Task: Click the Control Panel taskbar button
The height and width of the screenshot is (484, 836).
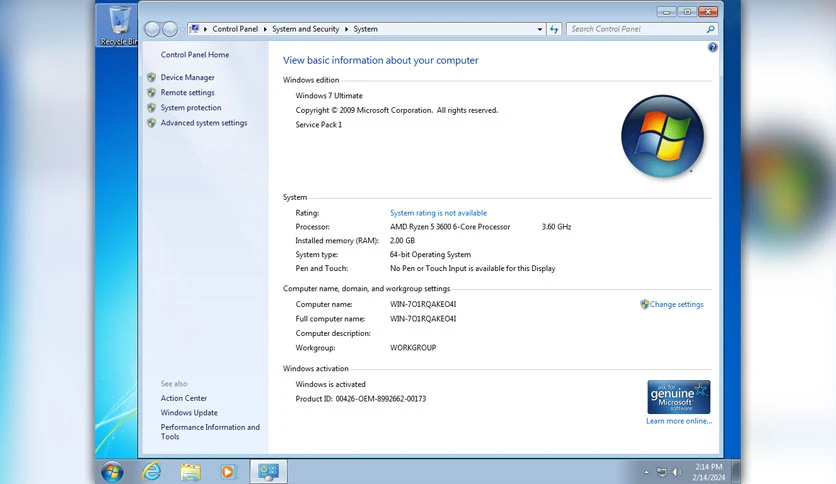Action: (x=268, y=471)
